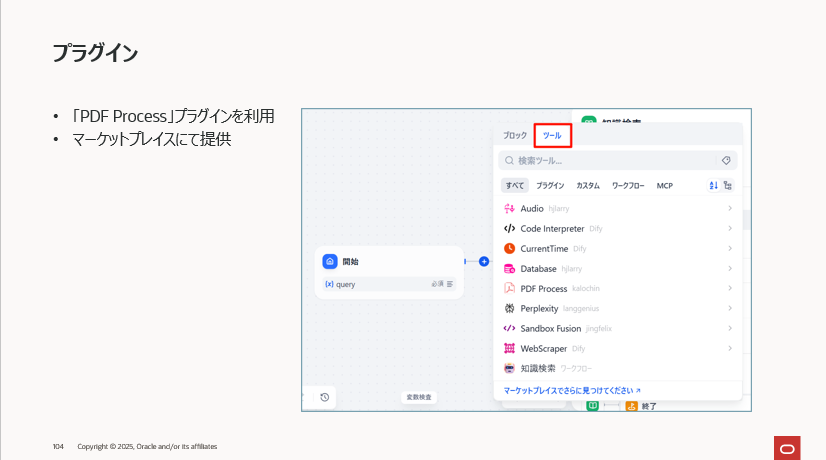Click the プラグイン slide title
This screenshot has height=460, width=826.
(95, 53)
